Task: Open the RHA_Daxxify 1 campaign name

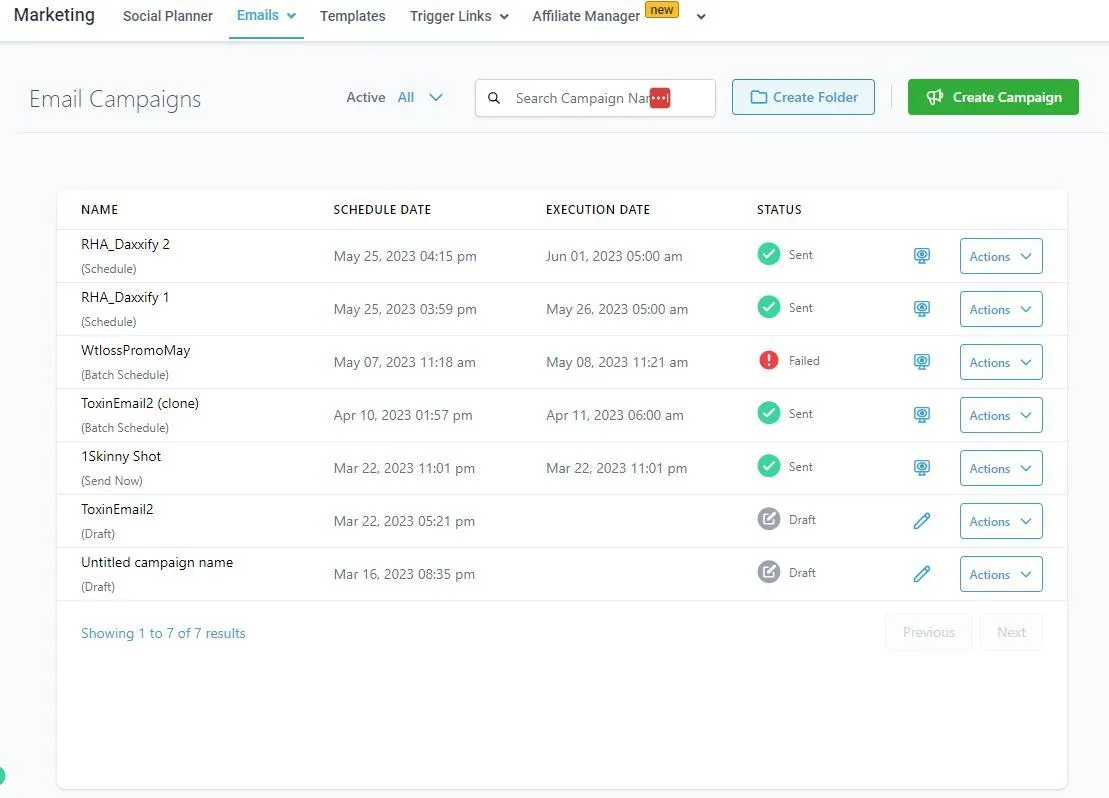Action: [x=125, y=297]
